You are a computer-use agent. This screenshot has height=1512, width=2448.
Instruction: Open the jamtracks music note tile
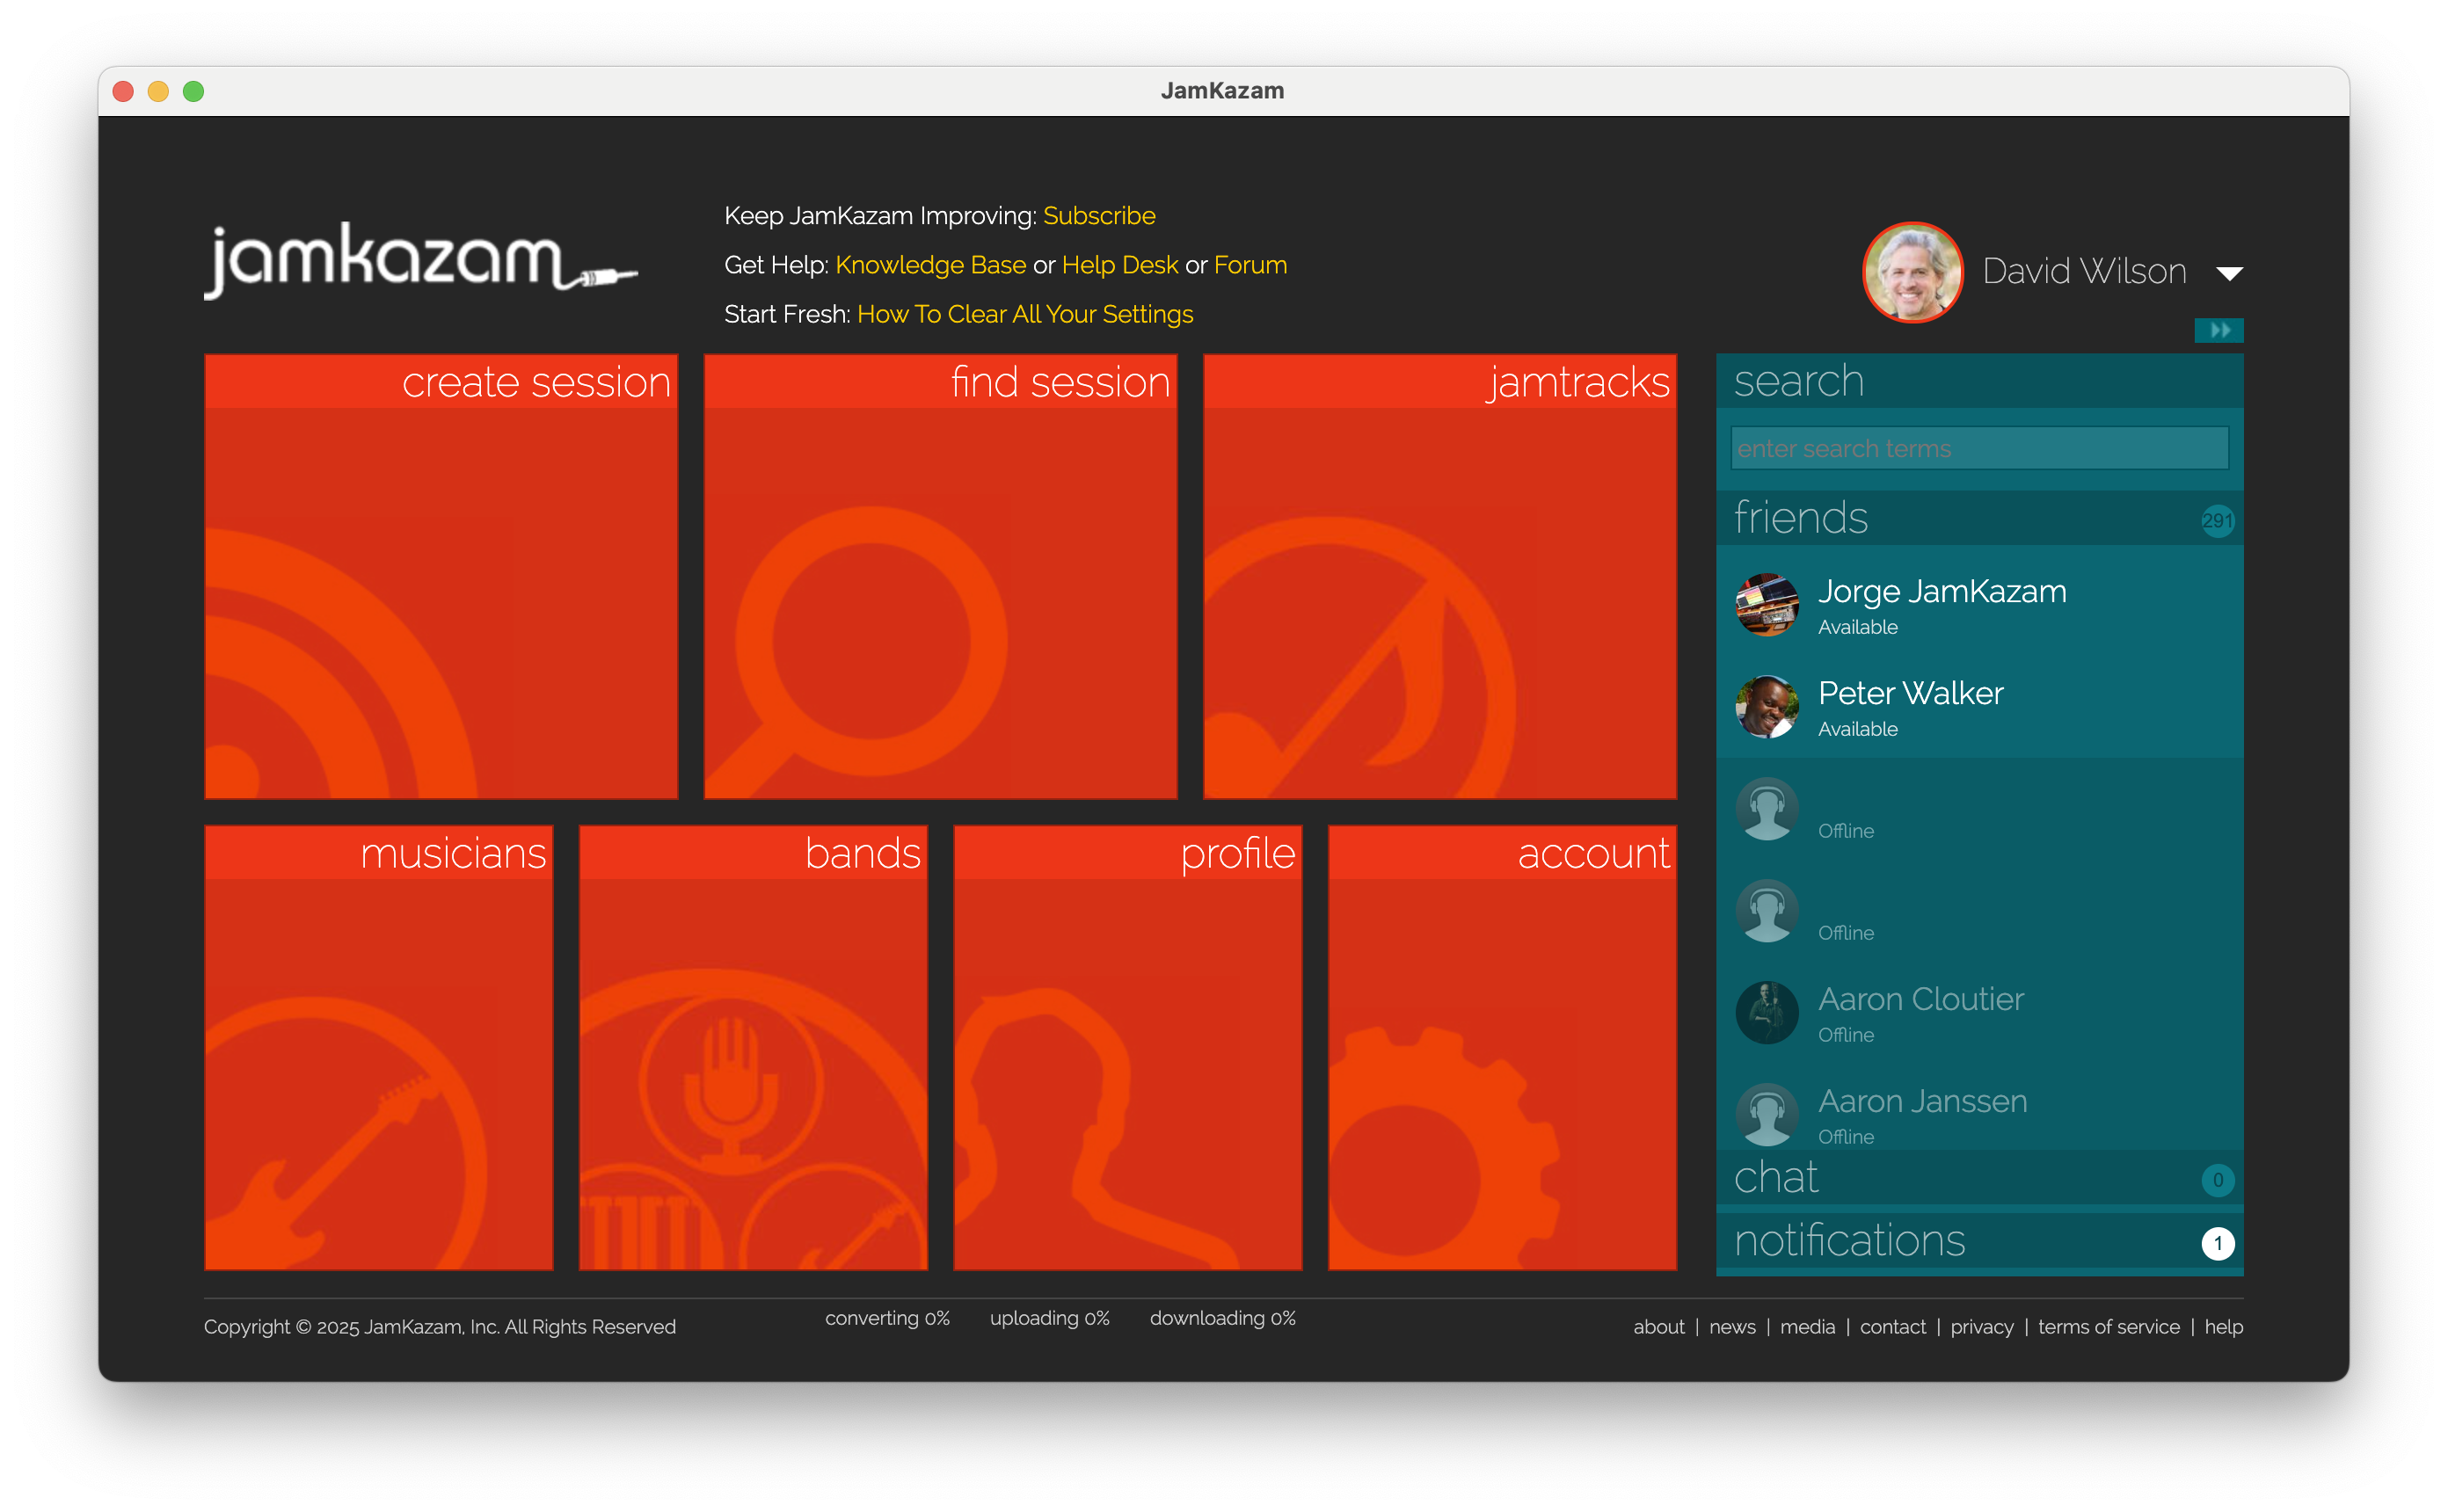(x=1439, y=577)
